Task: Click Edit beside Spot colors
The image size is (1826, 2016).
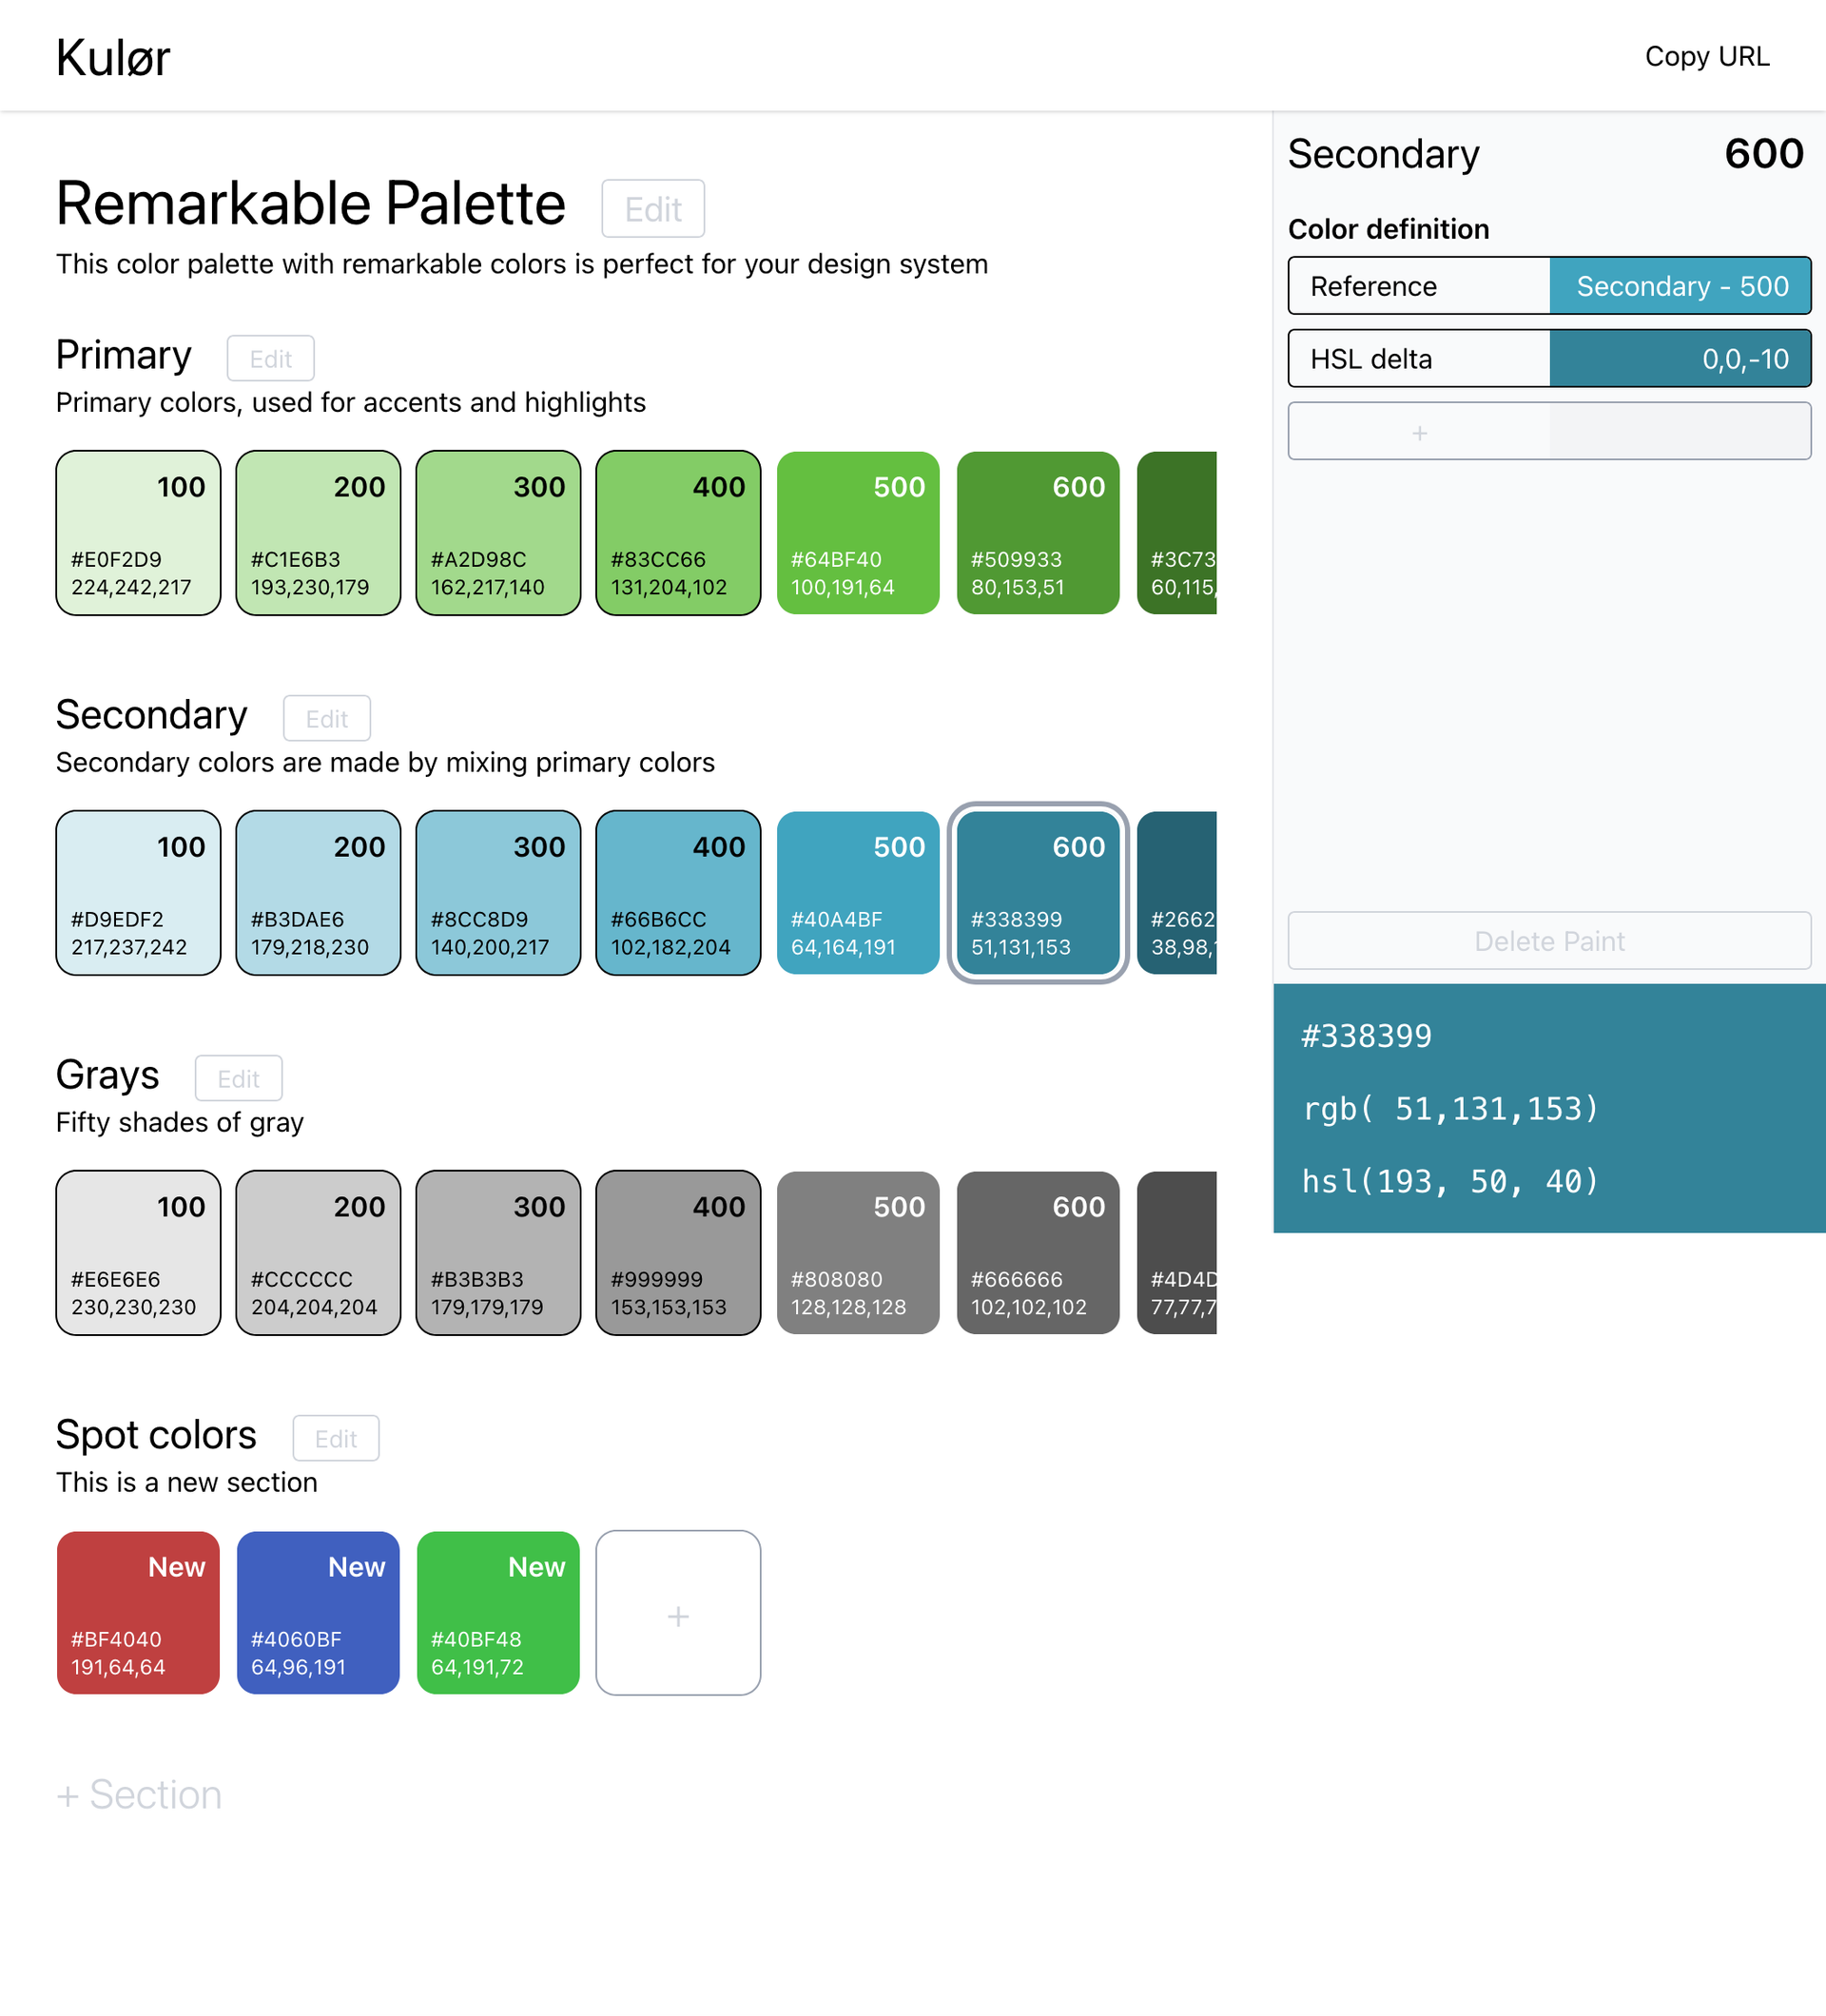Action: (335, 1438)
